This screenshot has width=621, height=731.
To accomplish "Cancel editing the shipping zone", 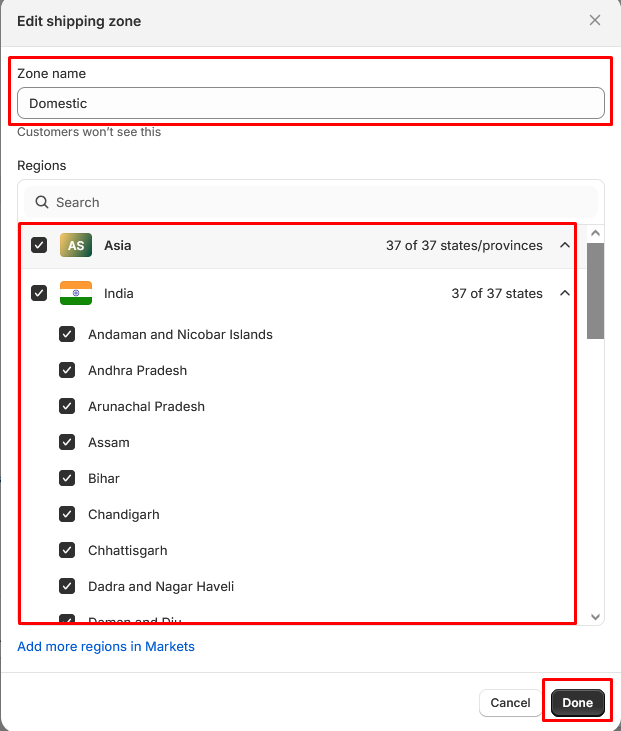I will click(x=510, y=703).
